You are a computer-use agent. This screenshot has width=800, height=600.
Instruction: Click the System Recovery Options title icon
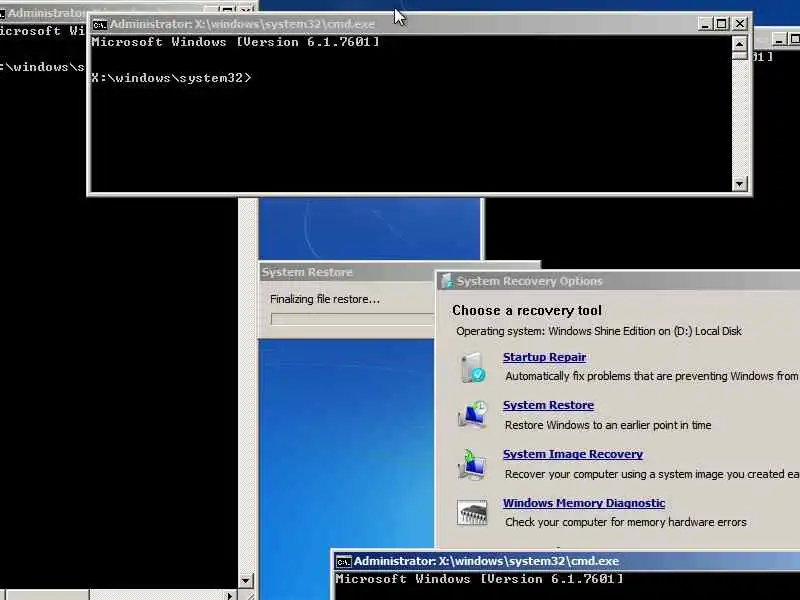[447, 281]
